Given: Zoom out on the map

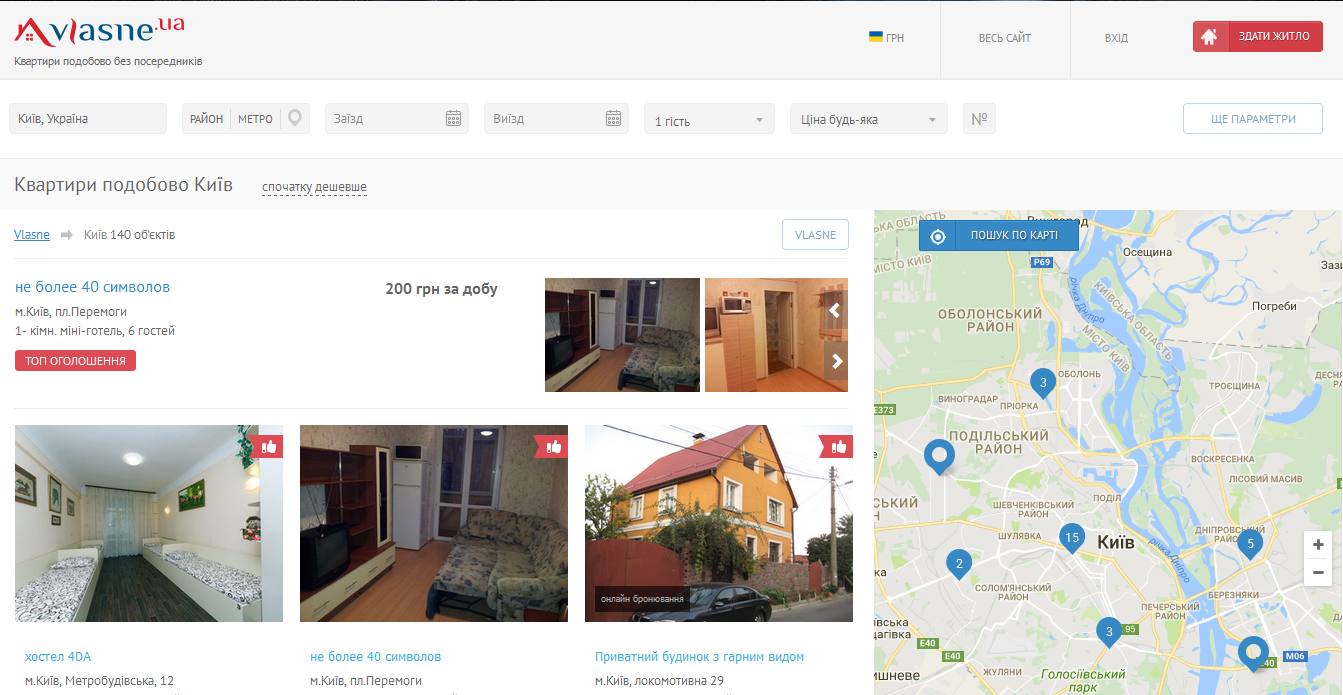Looking at the screenshot, I should [1318, 573].
